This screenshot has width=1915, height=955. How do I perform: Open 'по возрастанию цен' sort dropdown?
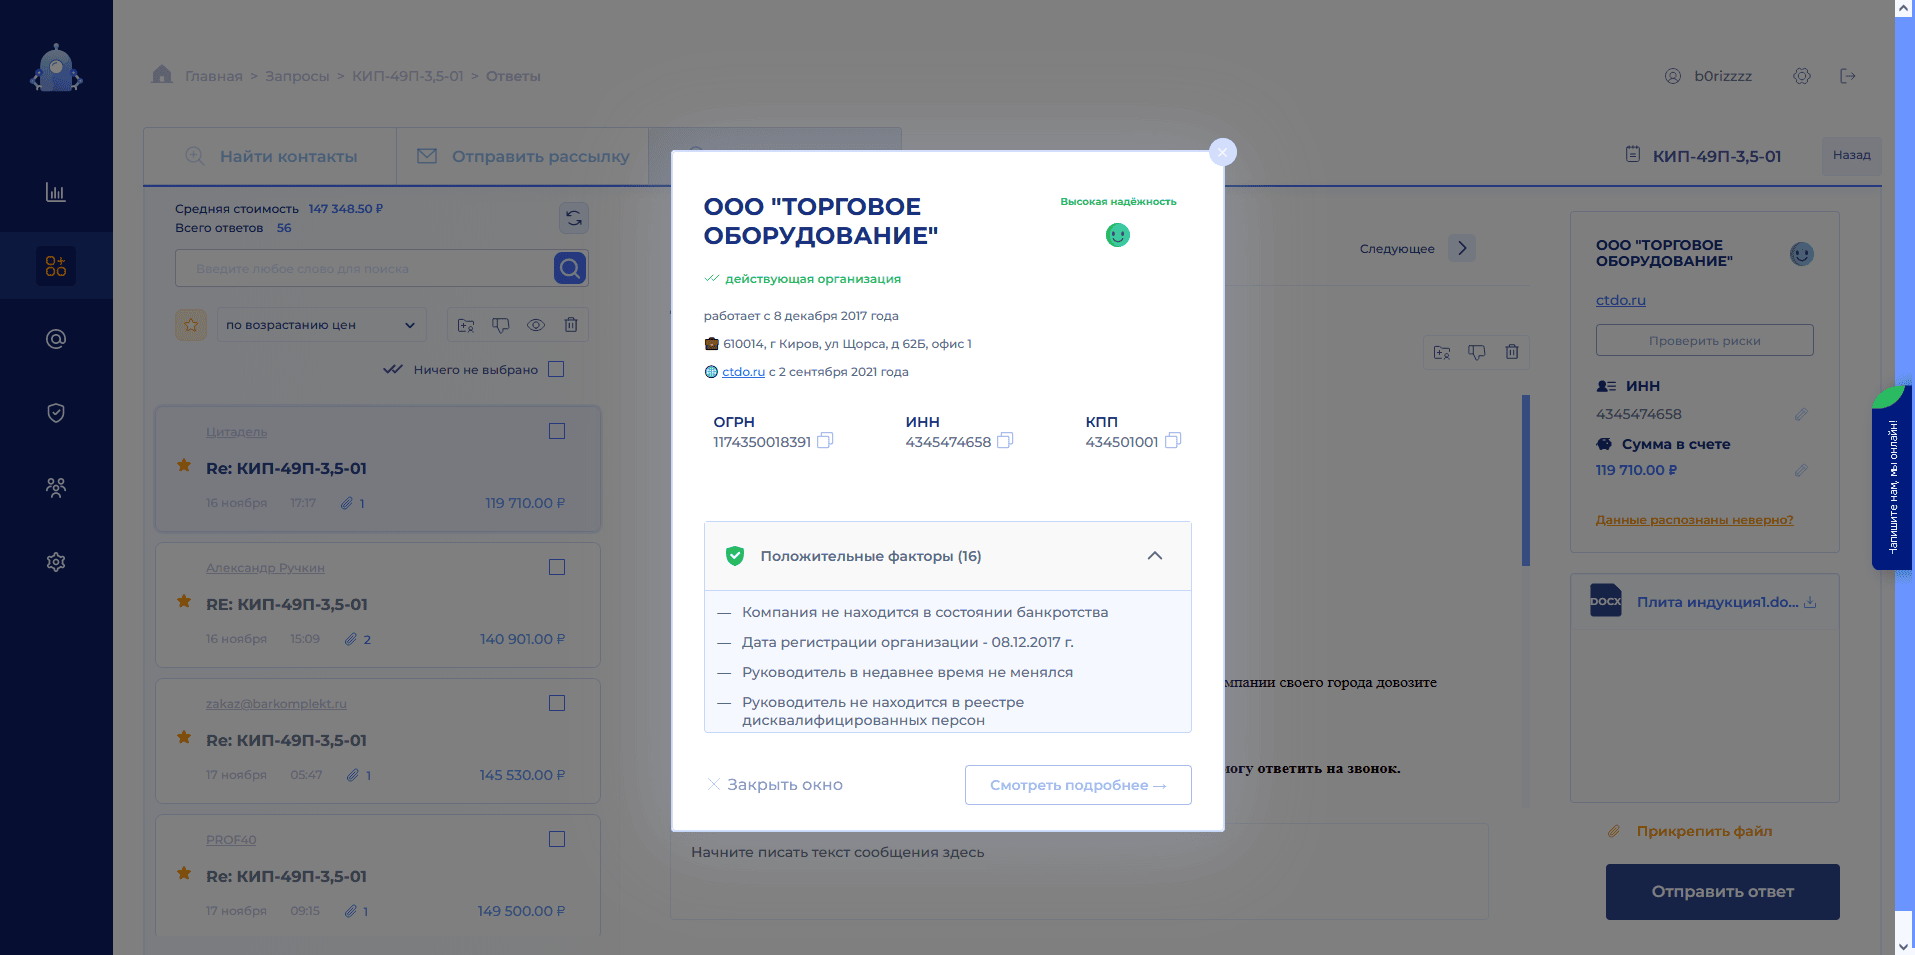[x=320, y=325]
